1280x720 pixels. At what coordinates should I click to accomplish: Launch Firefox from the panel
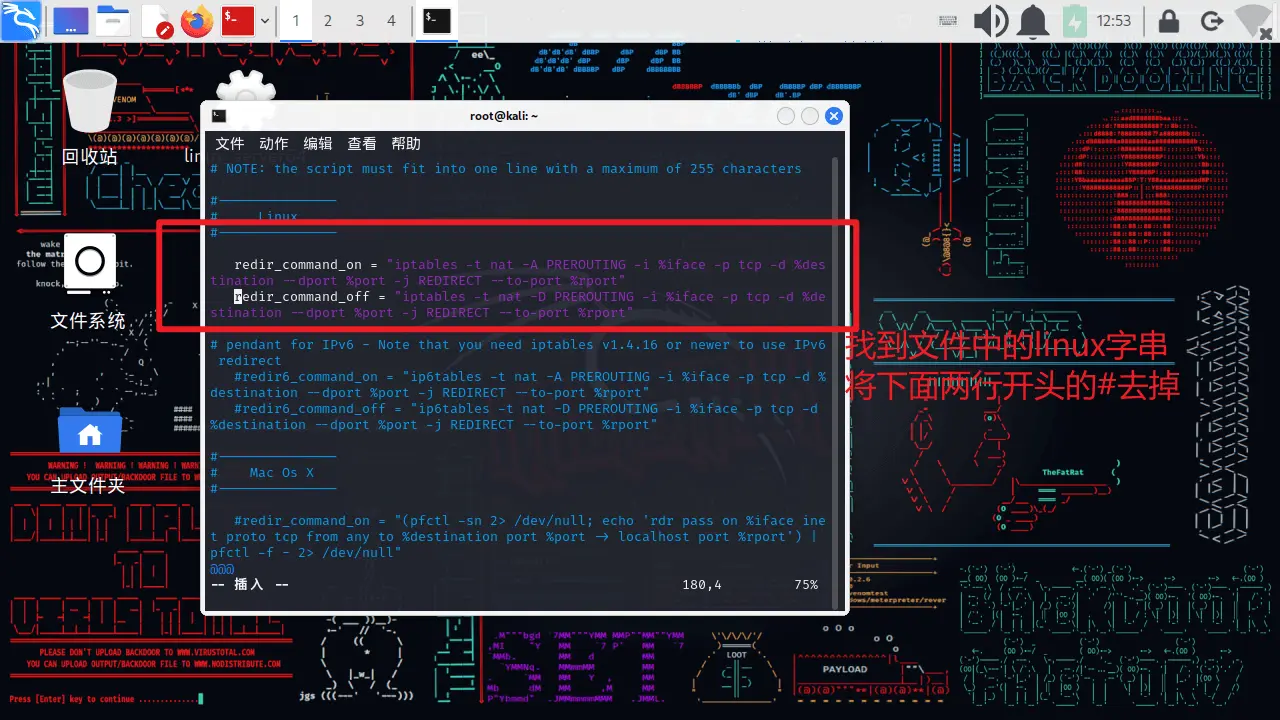(198, 21)
